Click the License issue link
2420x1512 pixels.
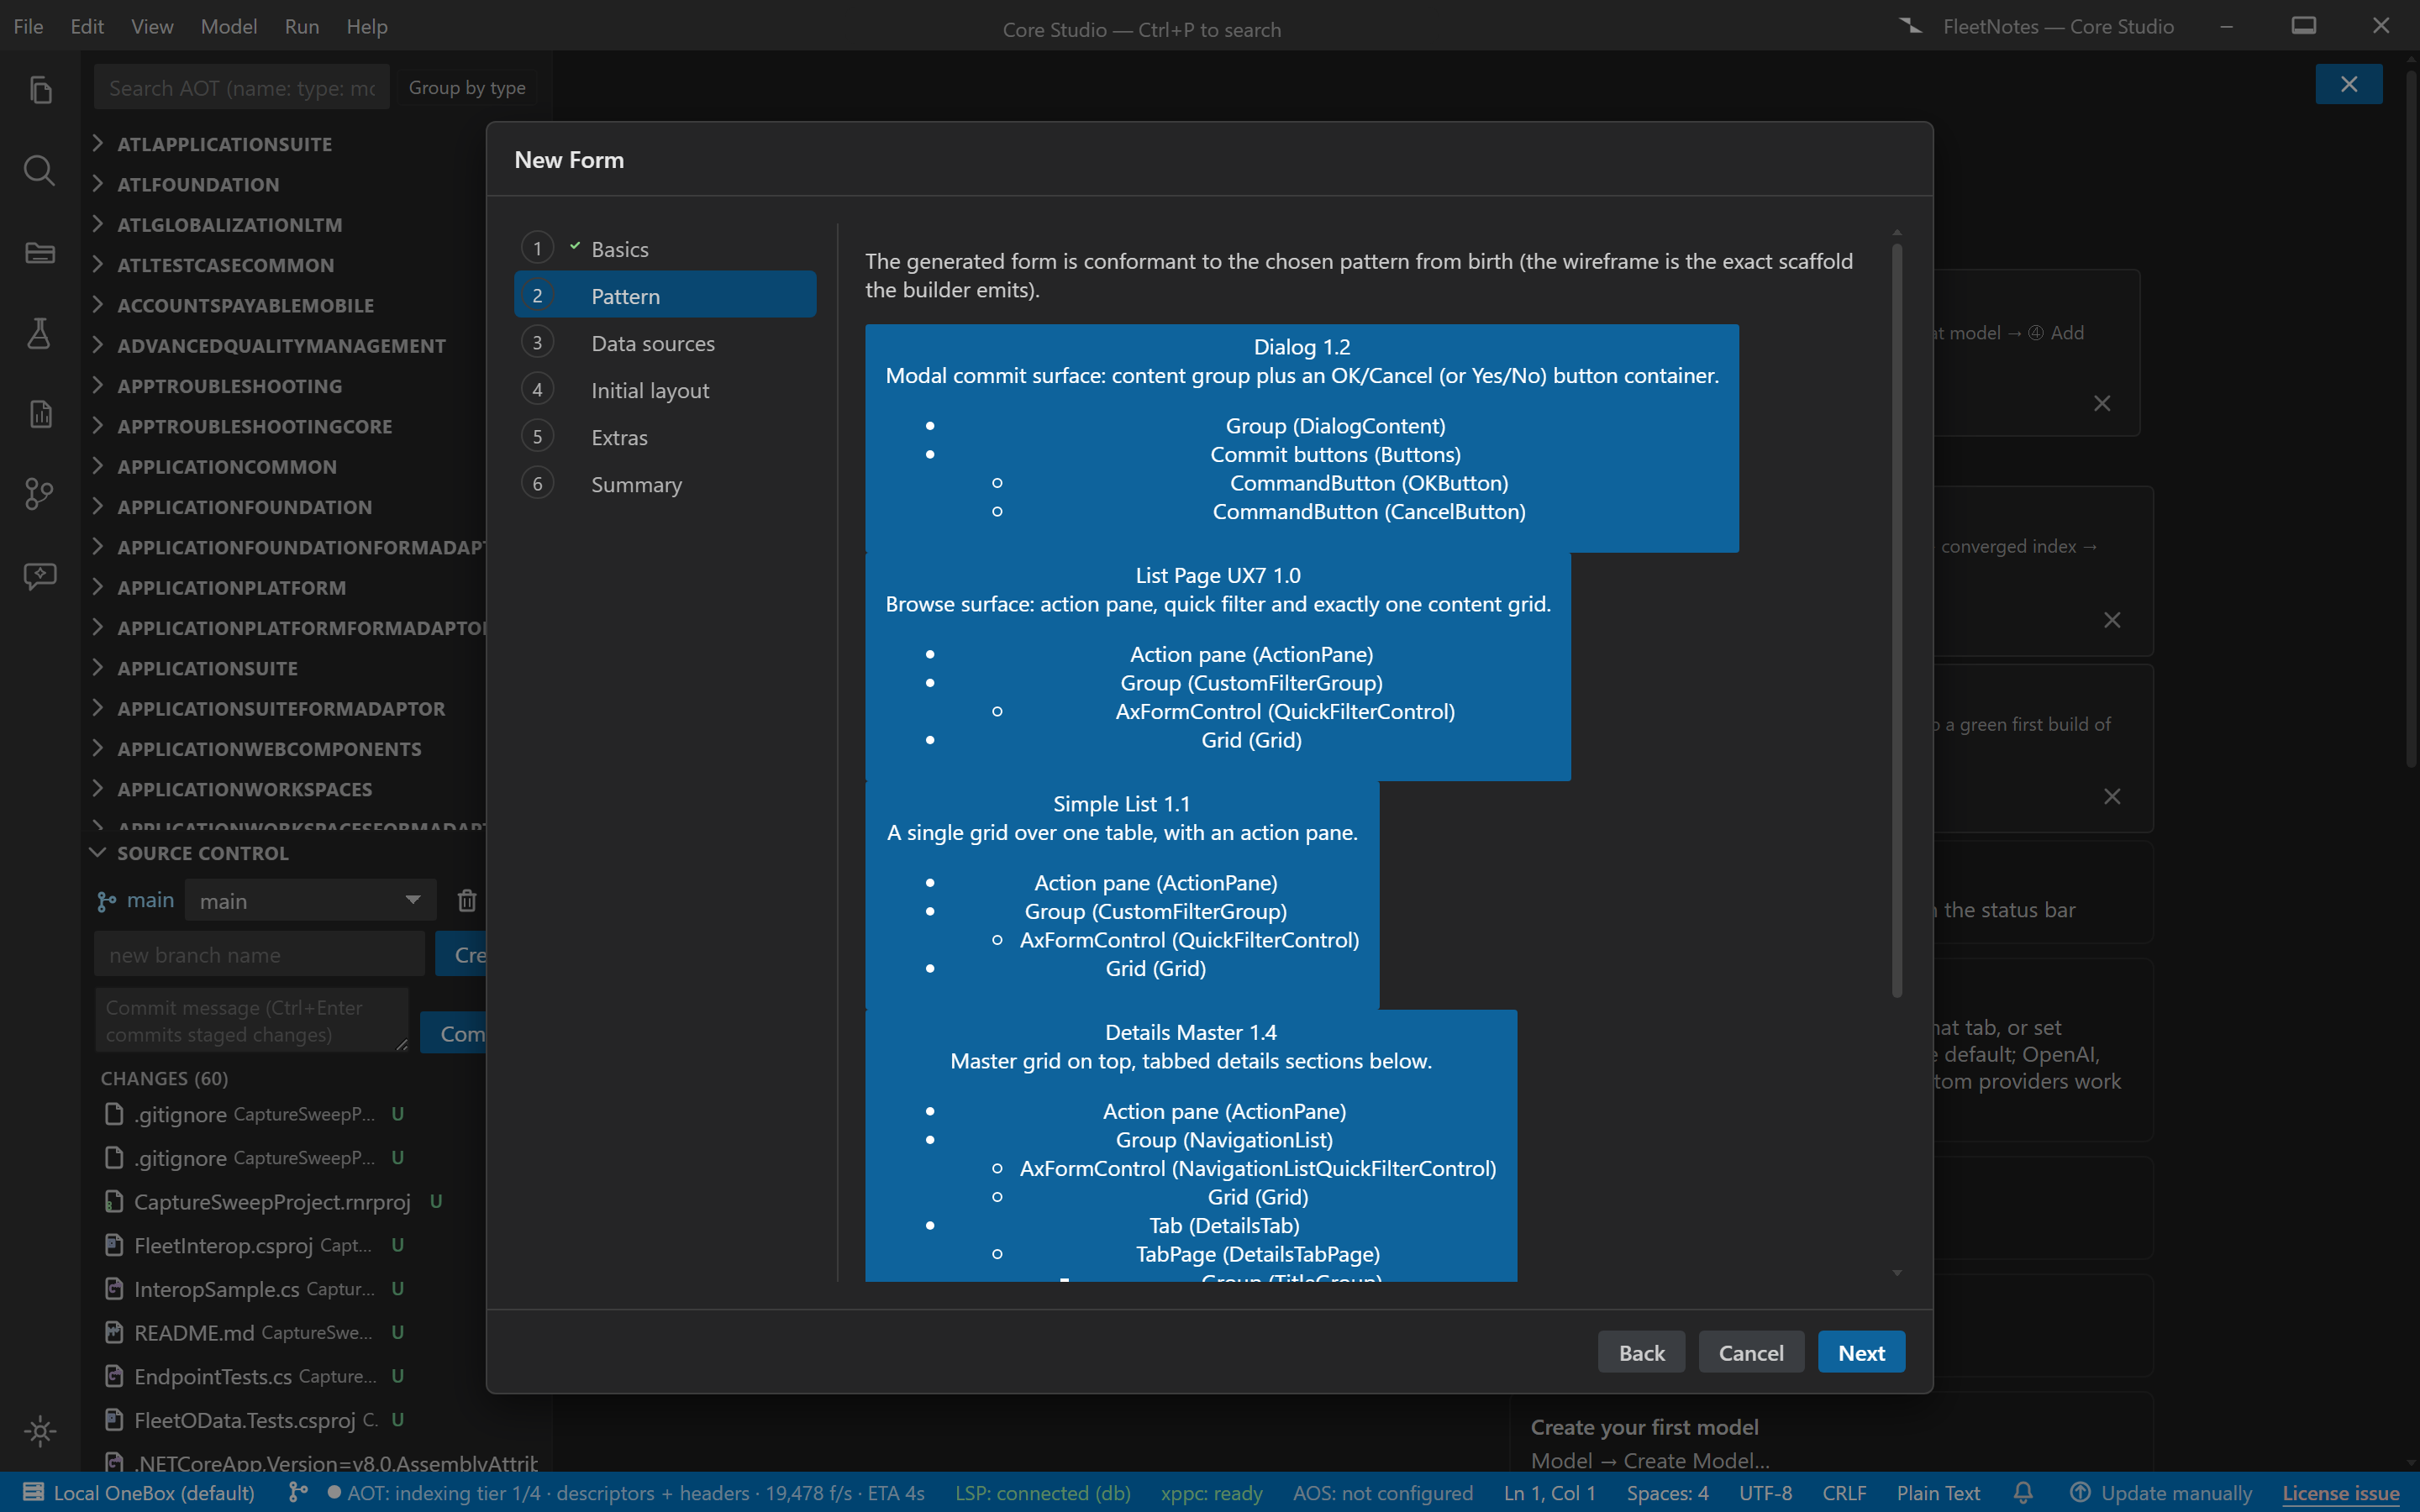coord(2340,1493)
